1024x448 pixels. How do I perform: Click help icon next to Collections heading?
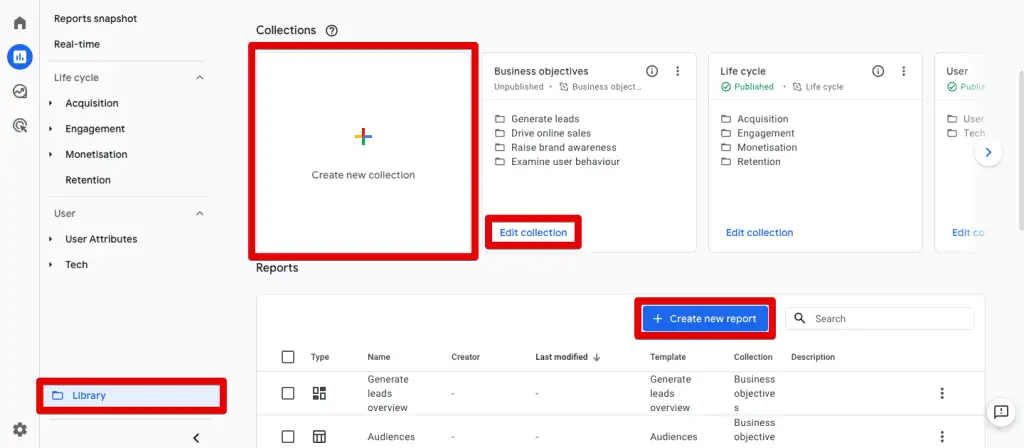pos(332,31)
